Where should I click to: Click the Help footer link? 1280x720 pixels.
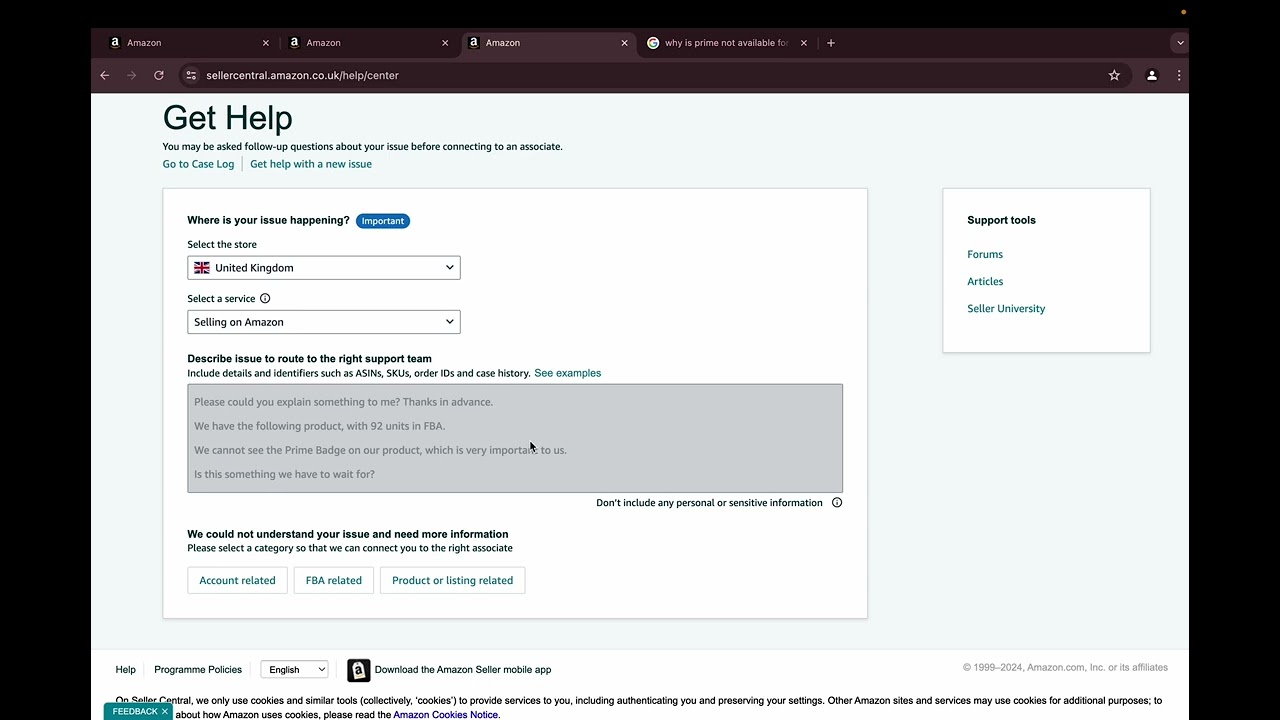tap(125, 670)
